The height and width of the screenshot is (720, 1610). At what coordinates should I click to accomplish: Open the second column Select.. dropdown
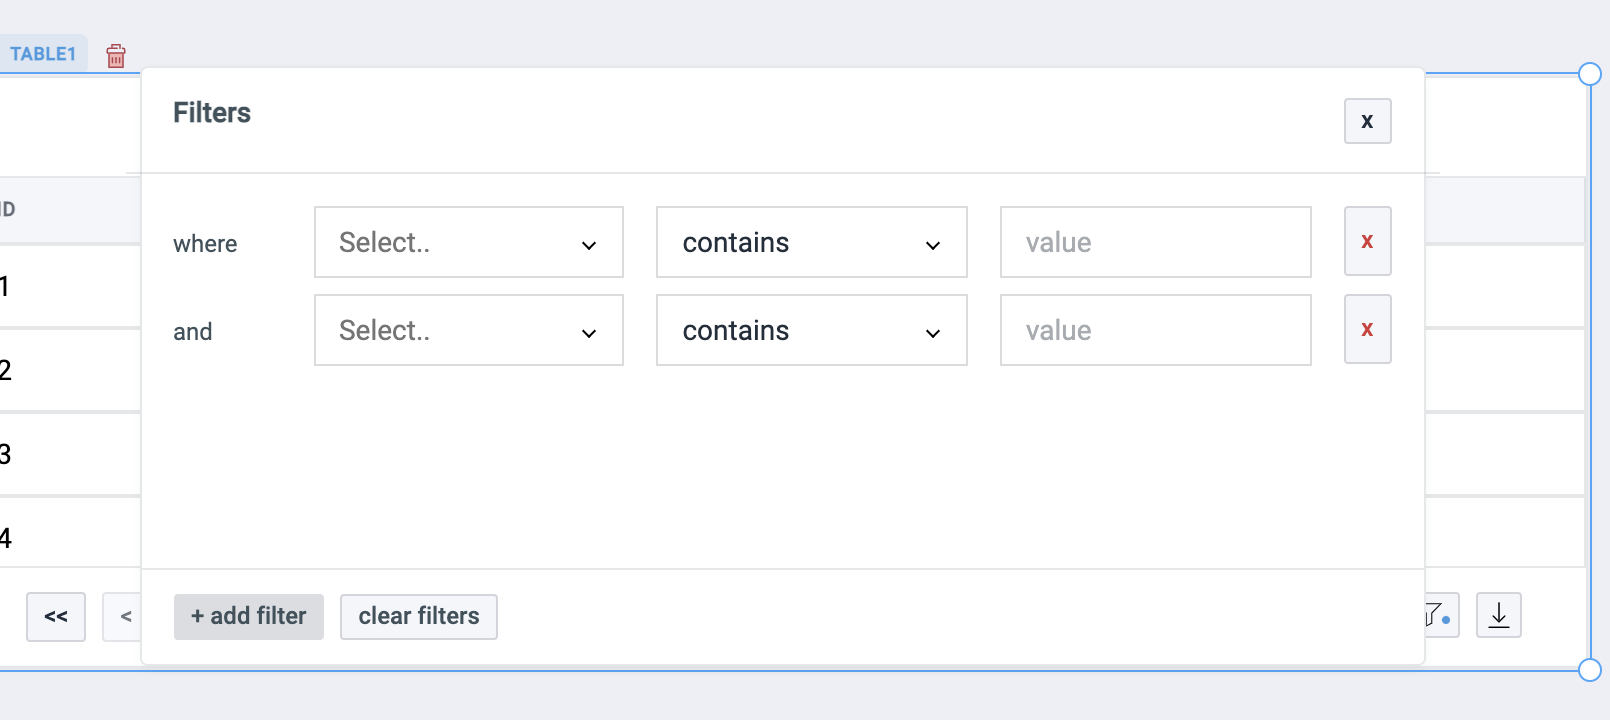[468, 330]
